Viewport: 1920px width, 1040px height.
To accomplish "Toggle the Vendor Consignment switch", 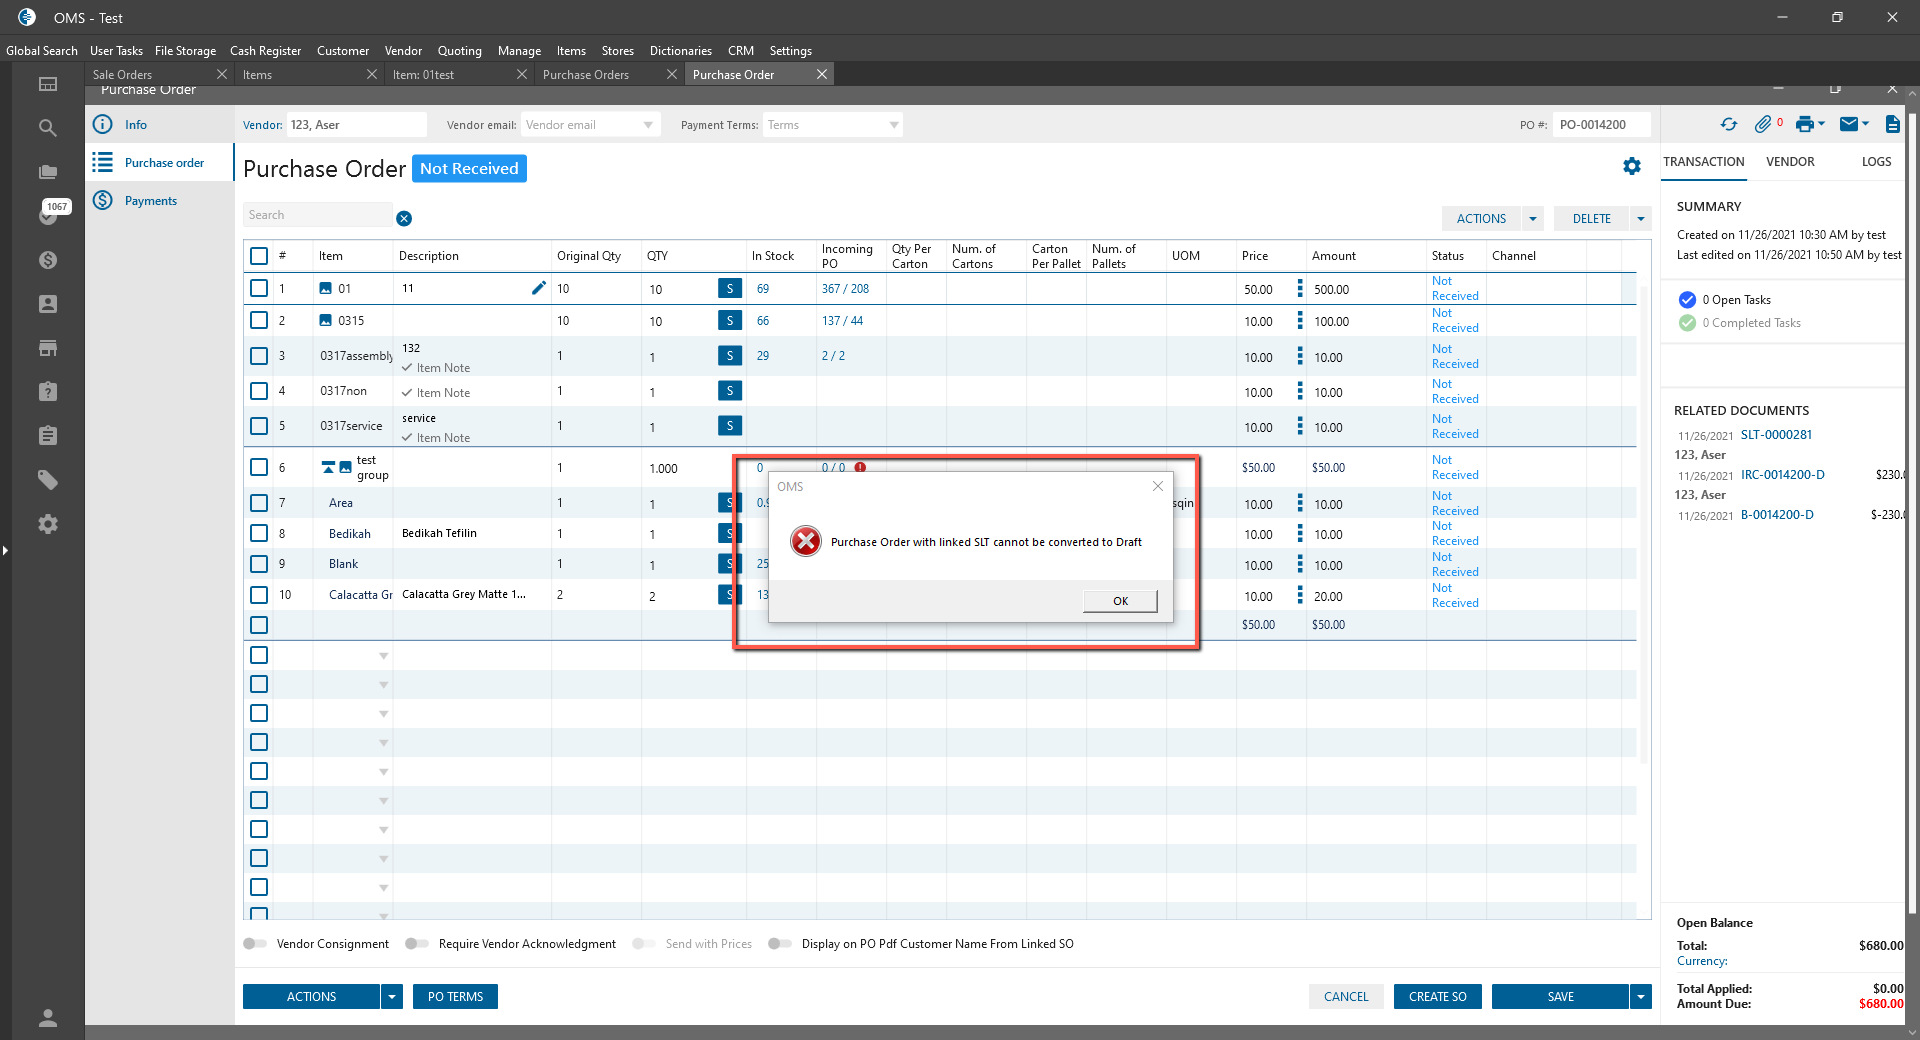I will 255,944.
